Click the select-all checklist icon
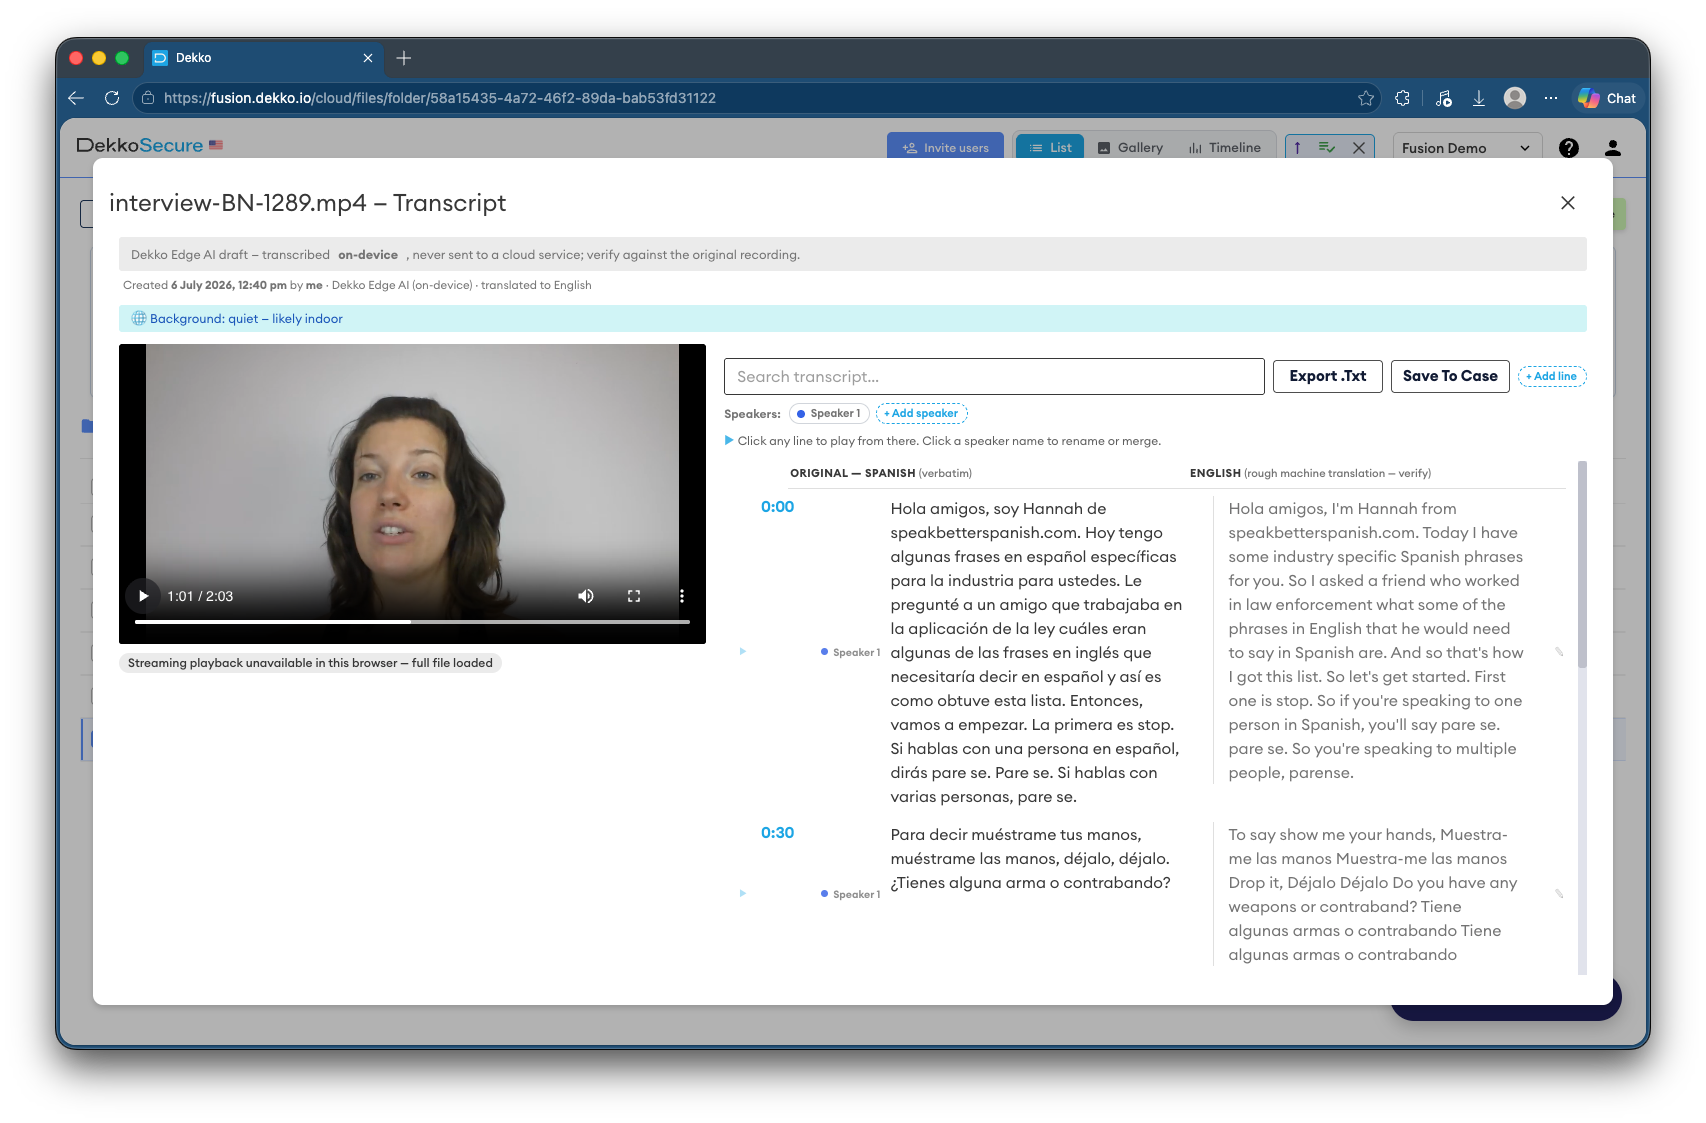This screenshot has width=1706, height=1123. click(x=1327, y=148)
